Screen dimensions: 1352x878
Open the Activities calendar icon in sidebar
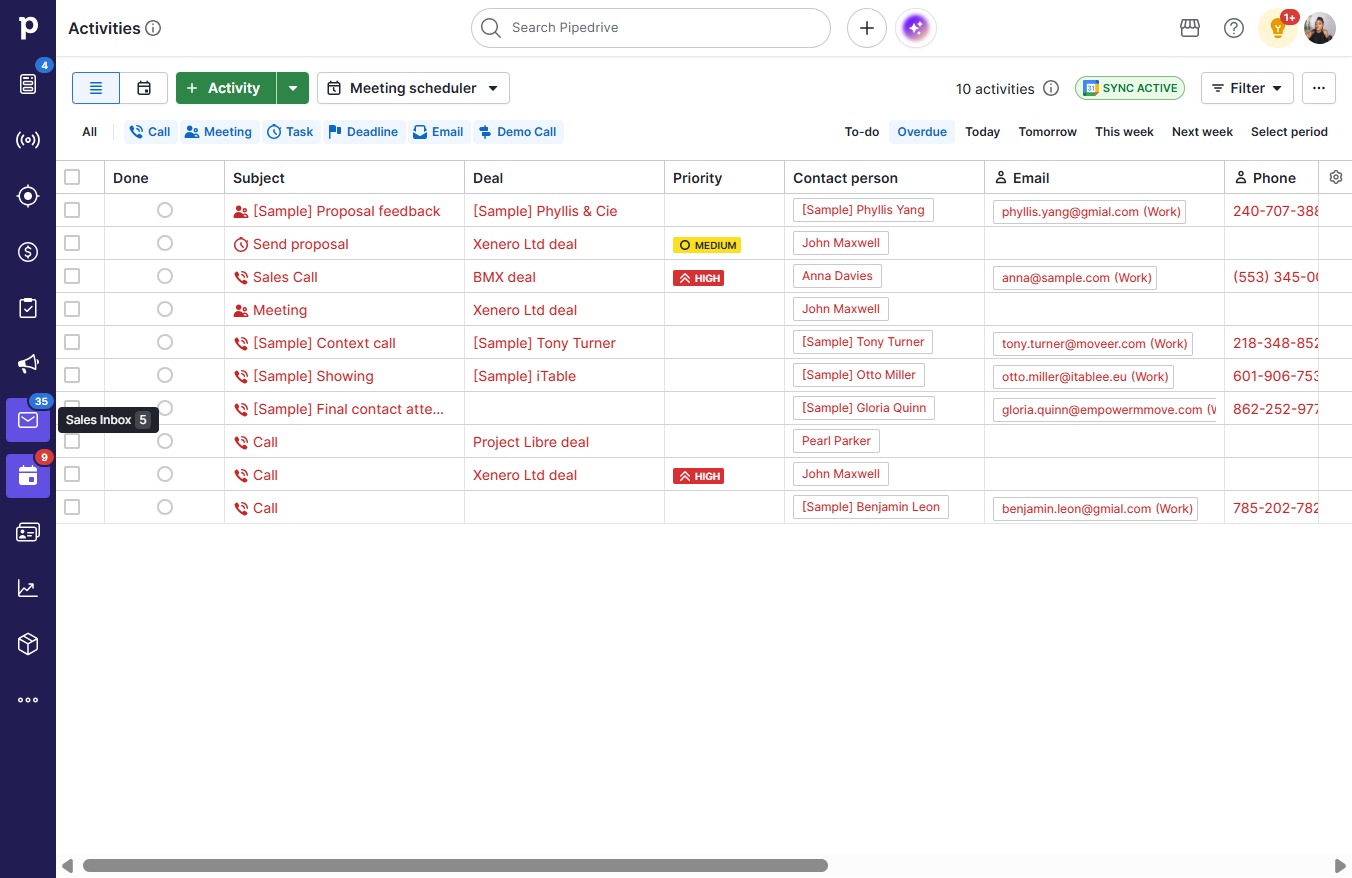[x=28, y=476]
